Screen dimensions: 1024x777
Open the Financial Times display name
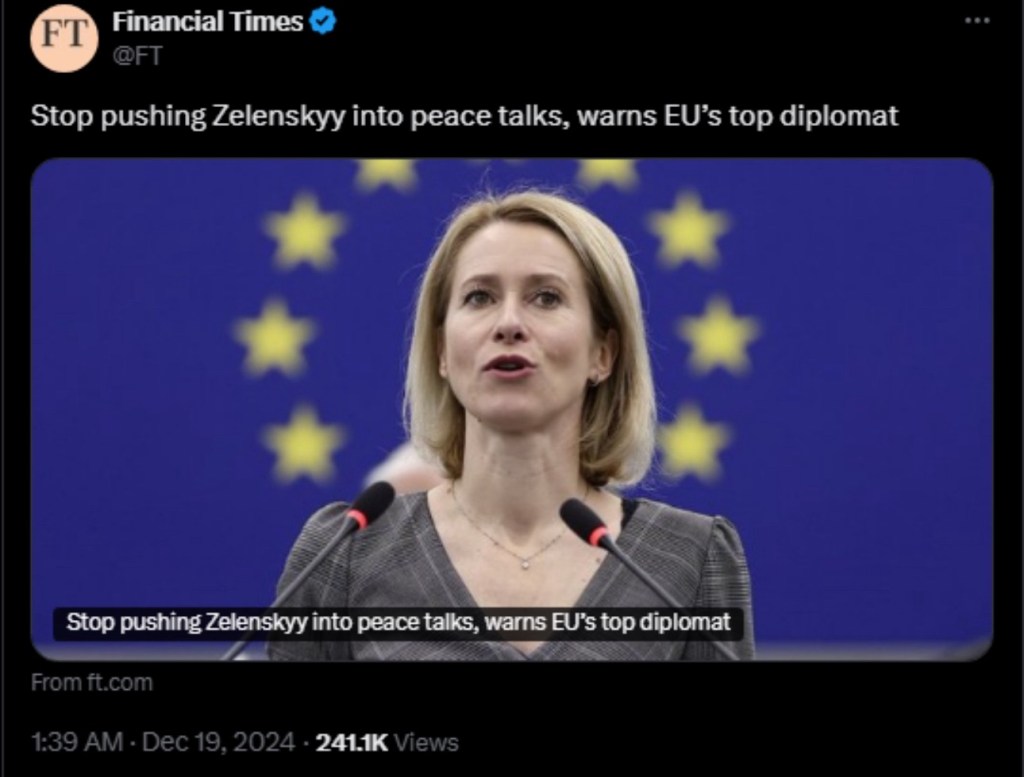(207, 22)
